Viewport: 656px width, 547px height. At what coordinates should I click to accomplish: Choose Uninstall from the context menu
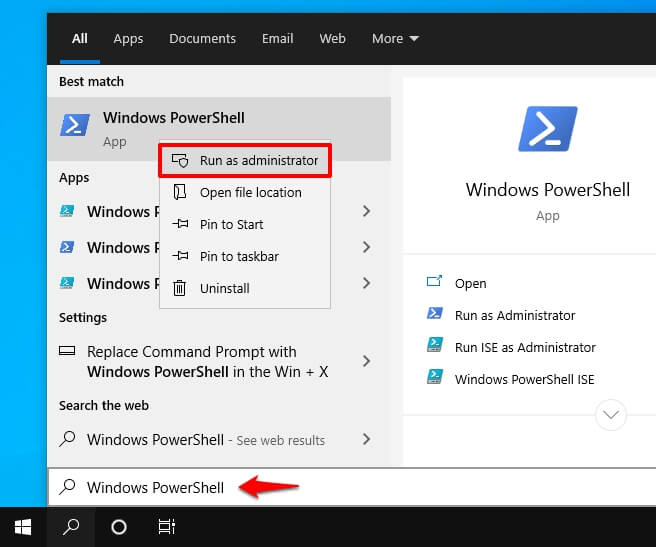(245, 288)
